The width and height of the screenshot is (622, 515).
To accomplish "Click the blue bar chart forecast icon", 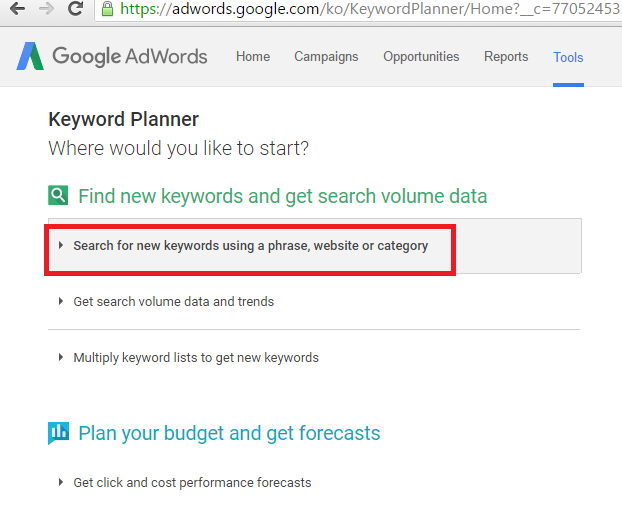I will pyautogui.click(x=58, y=433).
